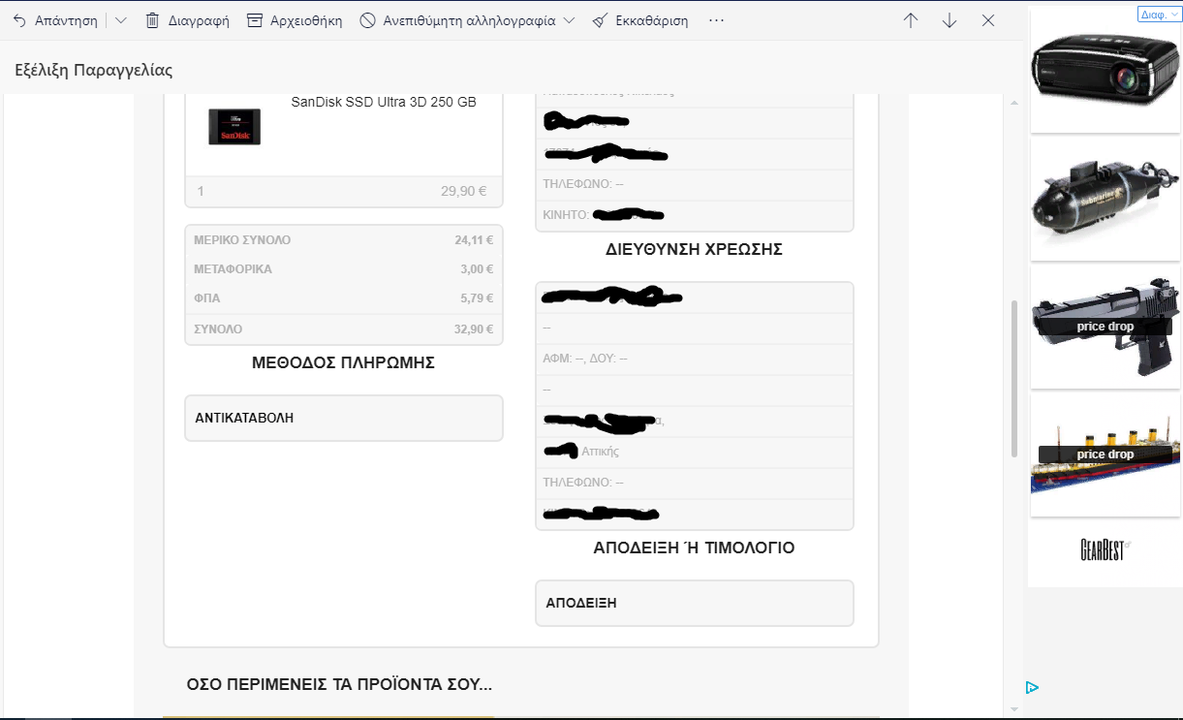1183x720 pixels.
Task: Click the ΜΕΡΙΚΟ ΣΥΝΟΛΟ row label
Action: 242,240
